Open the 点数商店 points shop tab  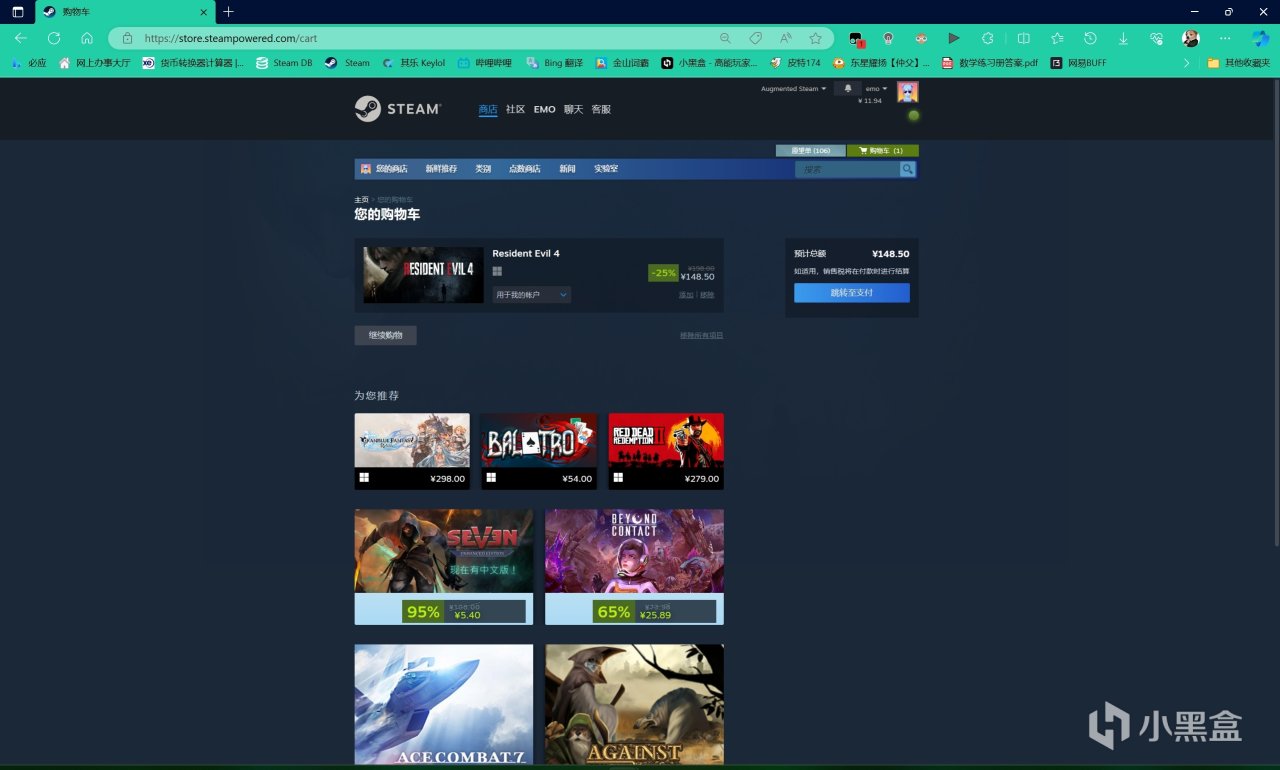(524, 169)
